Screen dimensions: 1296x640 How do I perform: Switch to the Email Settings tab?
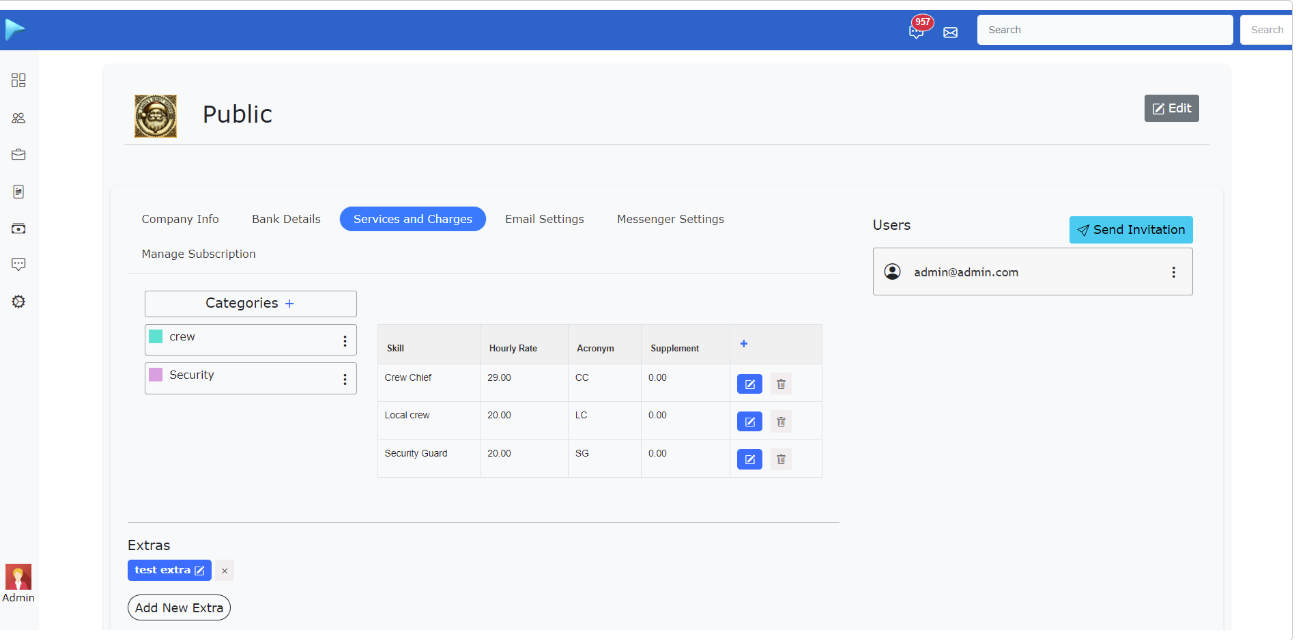544,218
